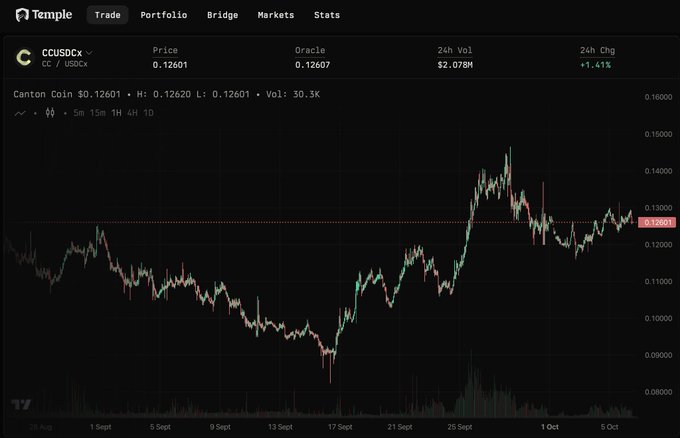Go to the Markets tab
This screenshot has height=438, width=680.
[276, 15]
